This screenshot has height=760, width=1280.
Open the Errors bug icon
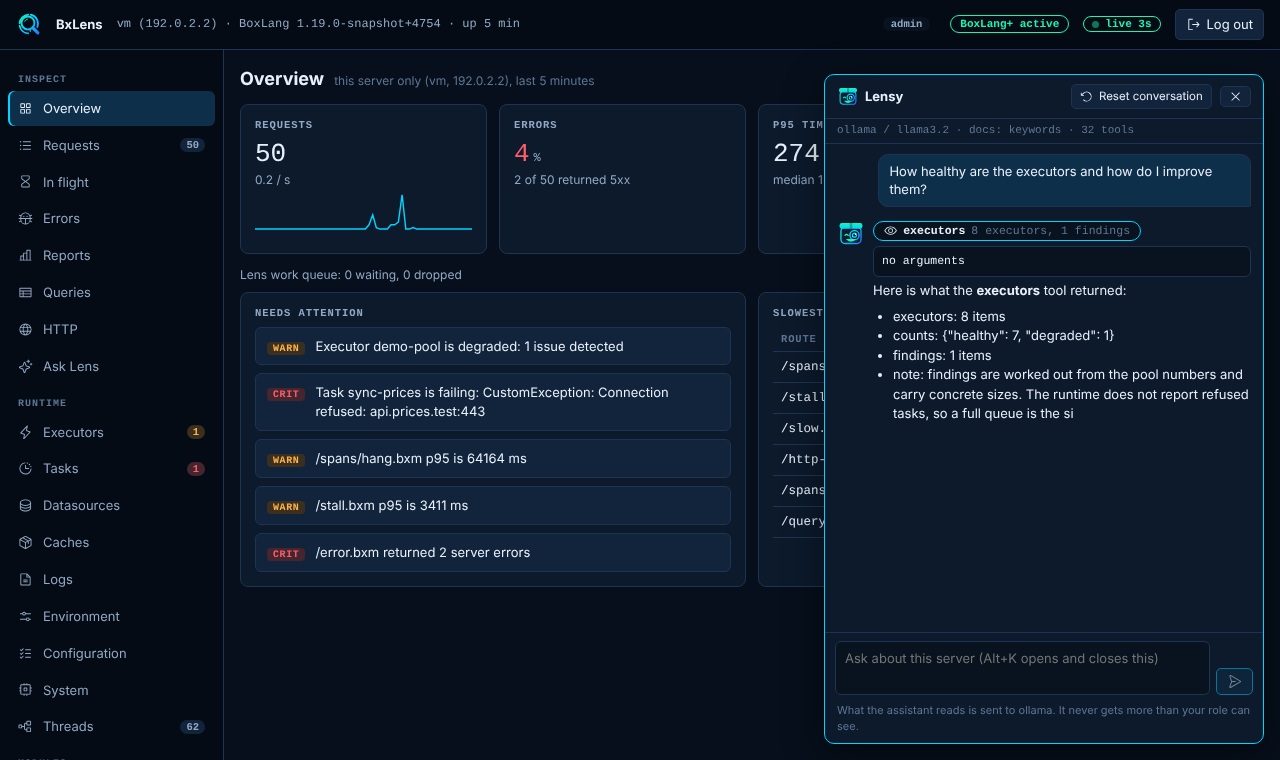[x=26, y=218]
